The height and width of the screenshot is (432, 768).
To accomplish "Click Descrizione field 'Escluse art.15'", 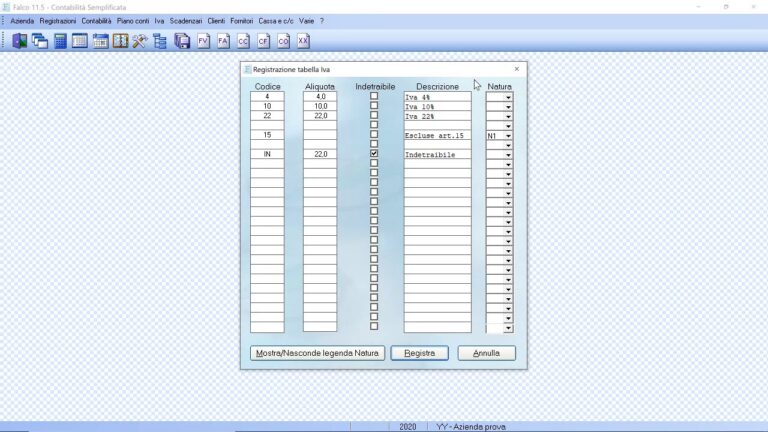I will (x=437, y=135).
